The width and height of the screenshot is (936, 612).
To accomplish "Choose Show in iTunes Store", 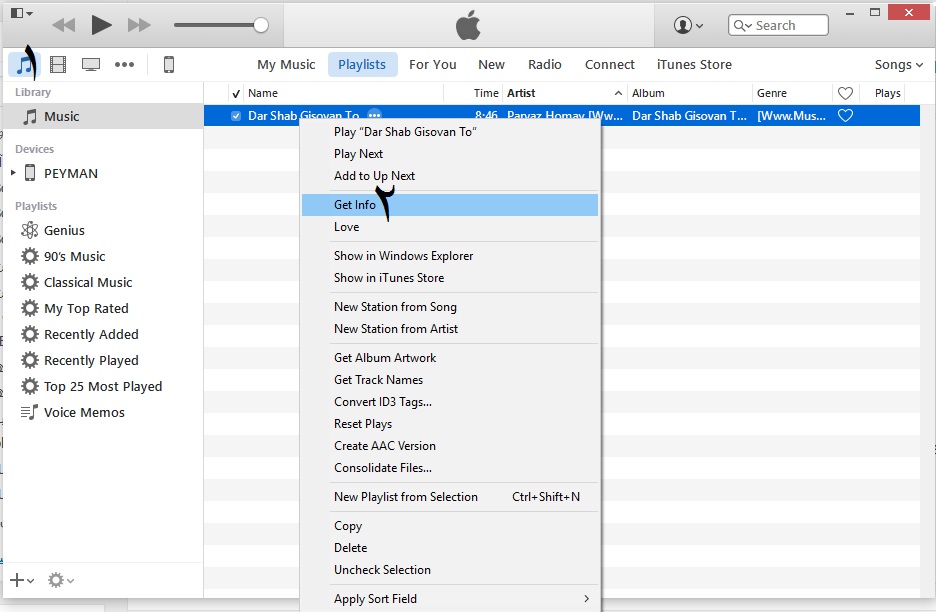I will [x=449, y=278].
